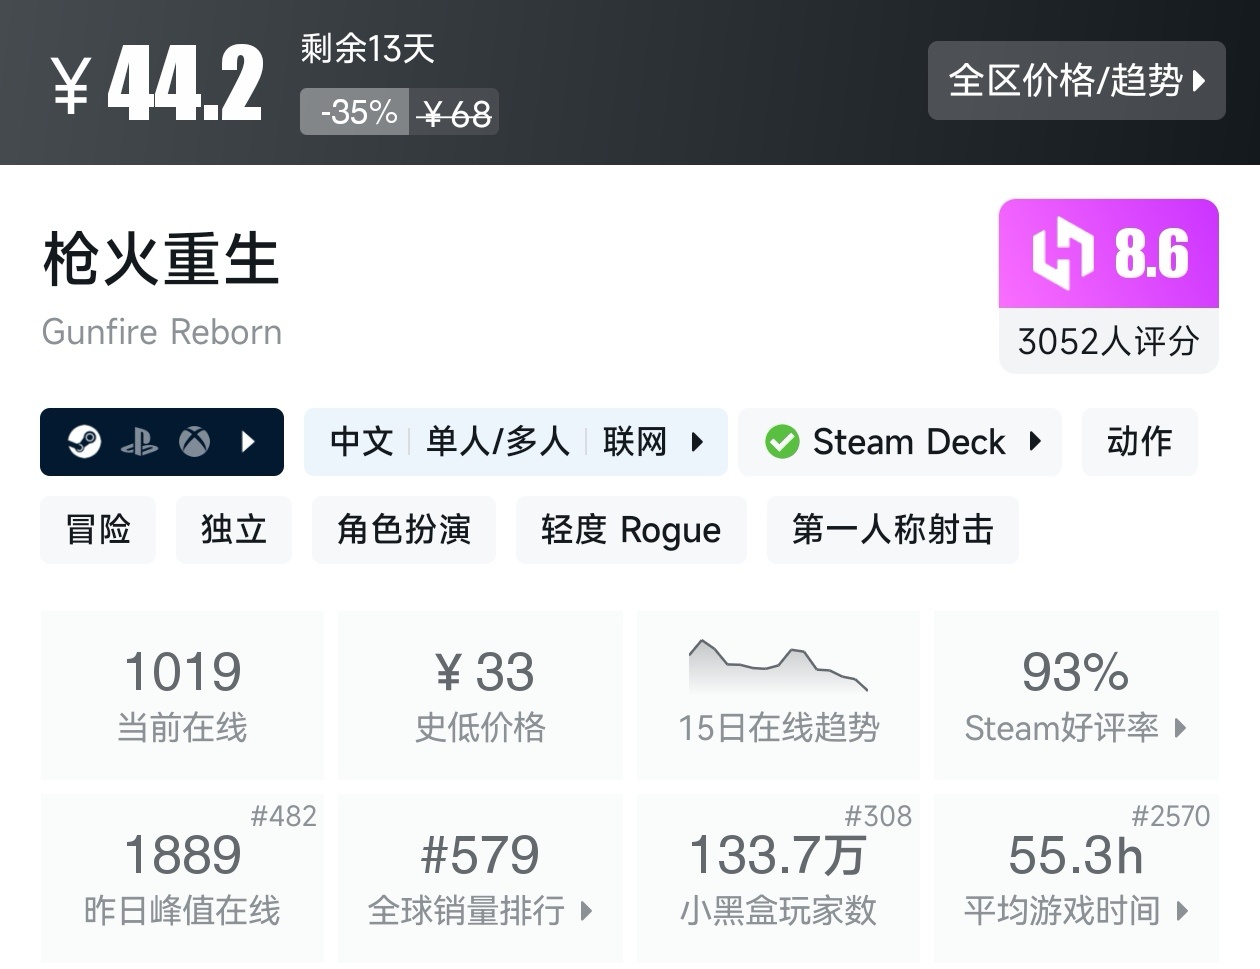Click the -35% discount badge
The height and width of the screenshot is (969, 1260).
(x=356, y=112)
